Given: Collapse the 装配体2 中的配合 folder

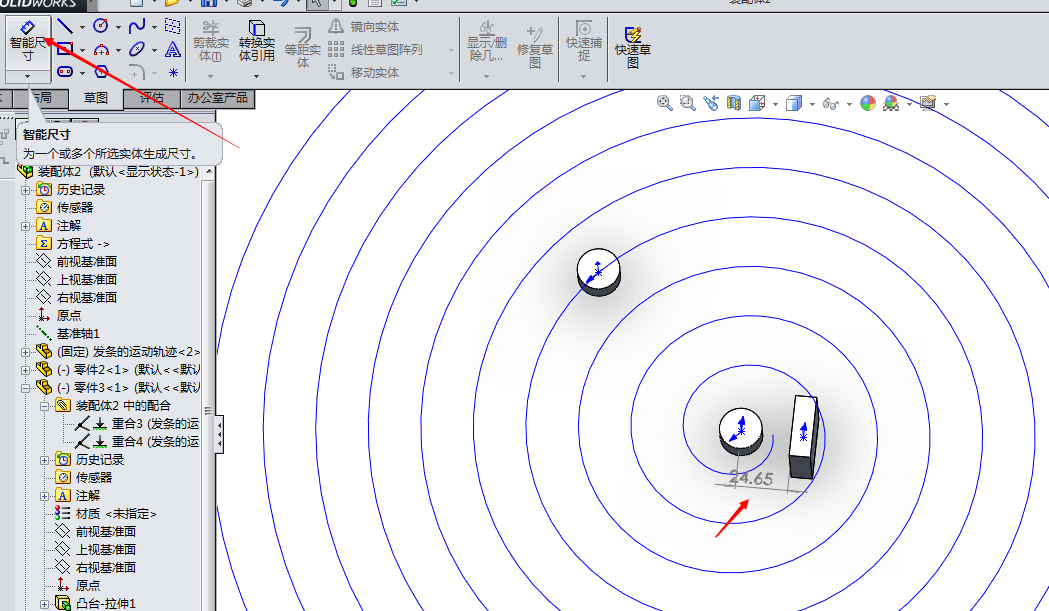Looking at the screenshot, I should pyautogui.click(x=44, y=406).
